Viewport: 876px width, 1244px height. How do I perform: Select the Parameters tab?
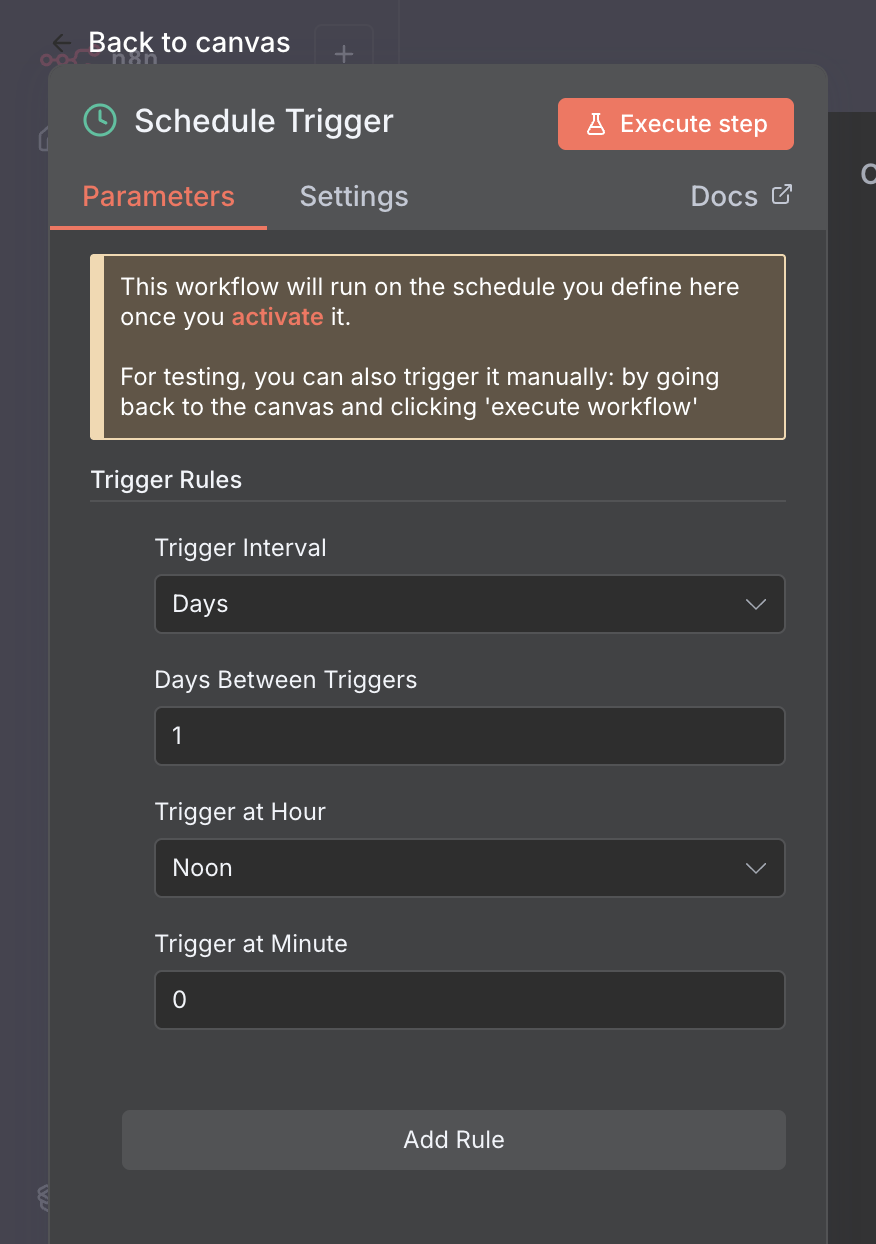[x=157, y=196]
